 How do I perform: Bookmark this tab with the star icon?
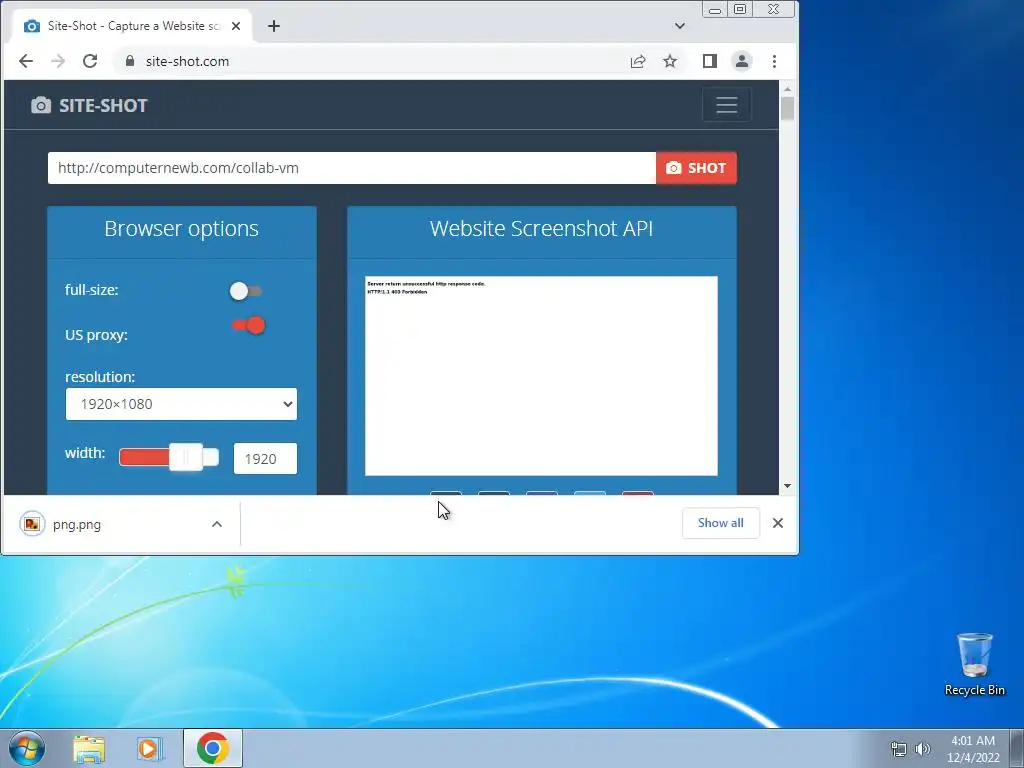[670, 61]
